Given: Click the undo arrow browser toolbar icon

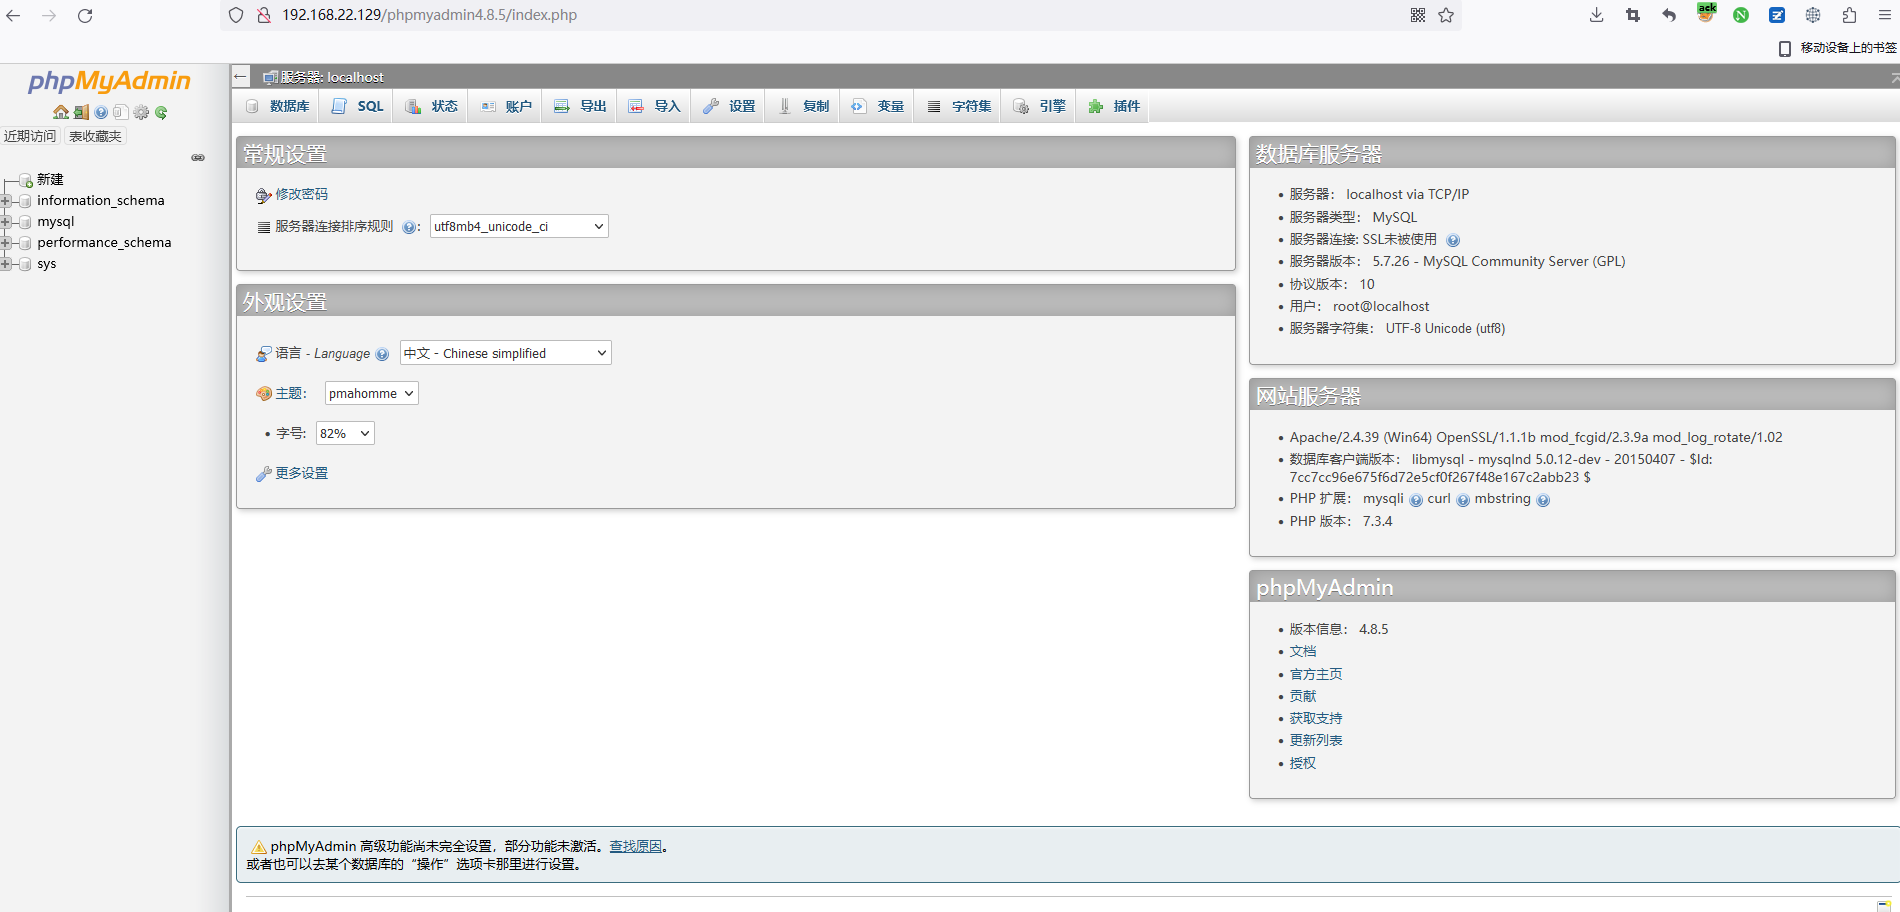Looking at the screenshot, I should tap(1669, 15).
